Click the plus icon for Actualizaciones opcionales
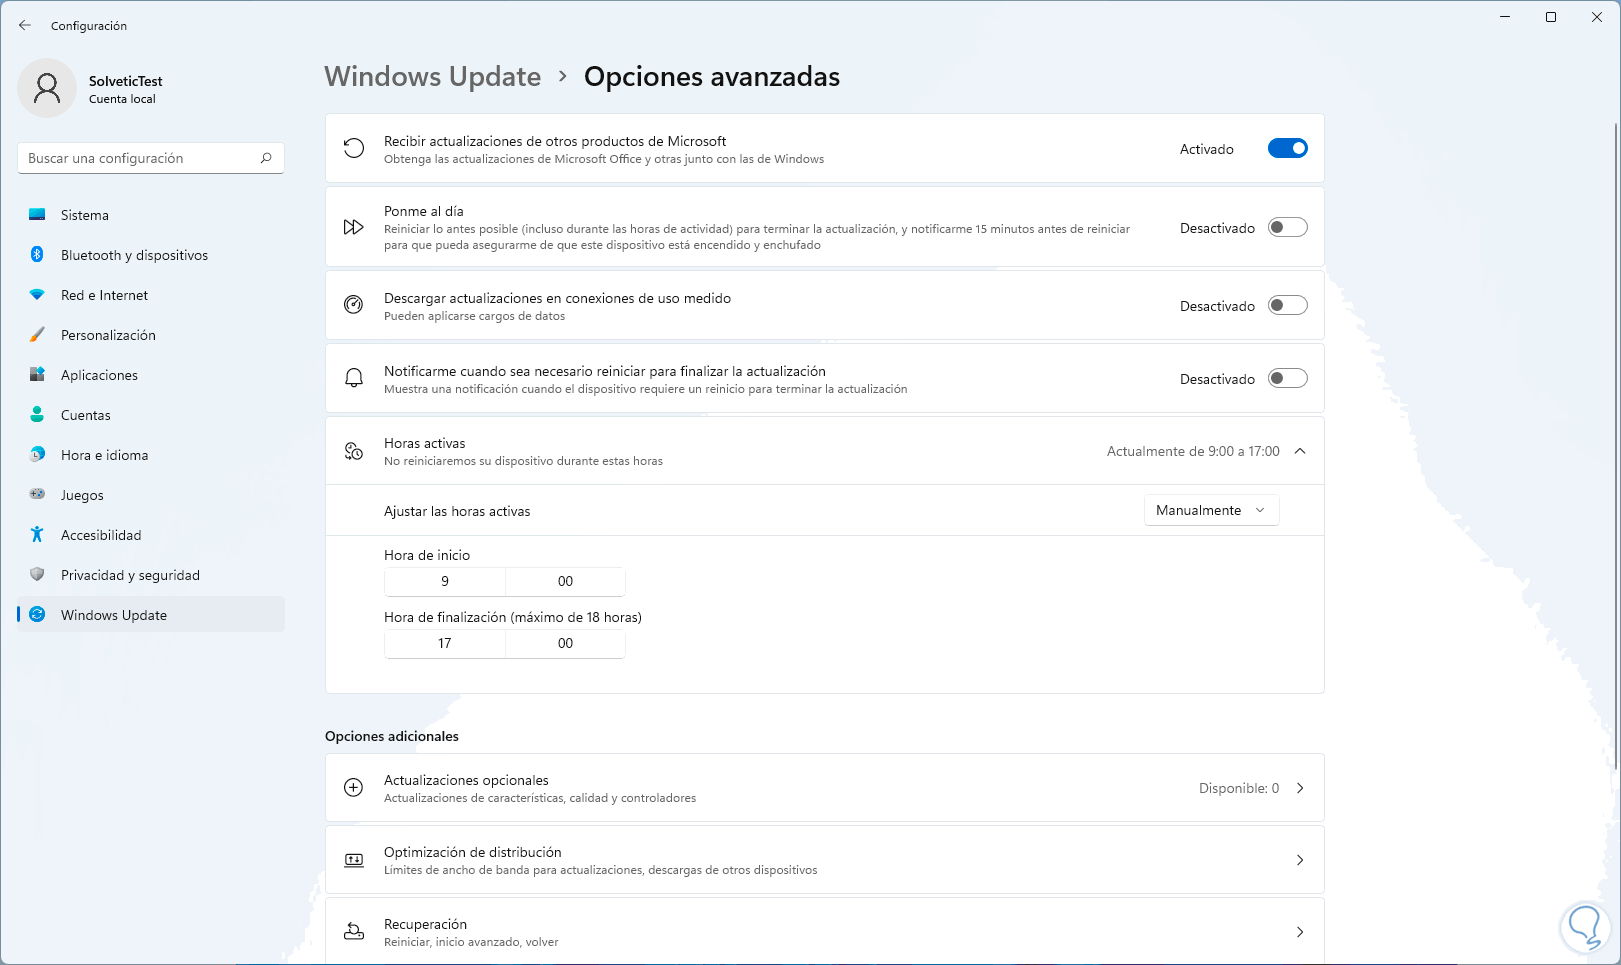Screen dimensions: 1621x965 [x=354, y=788]
